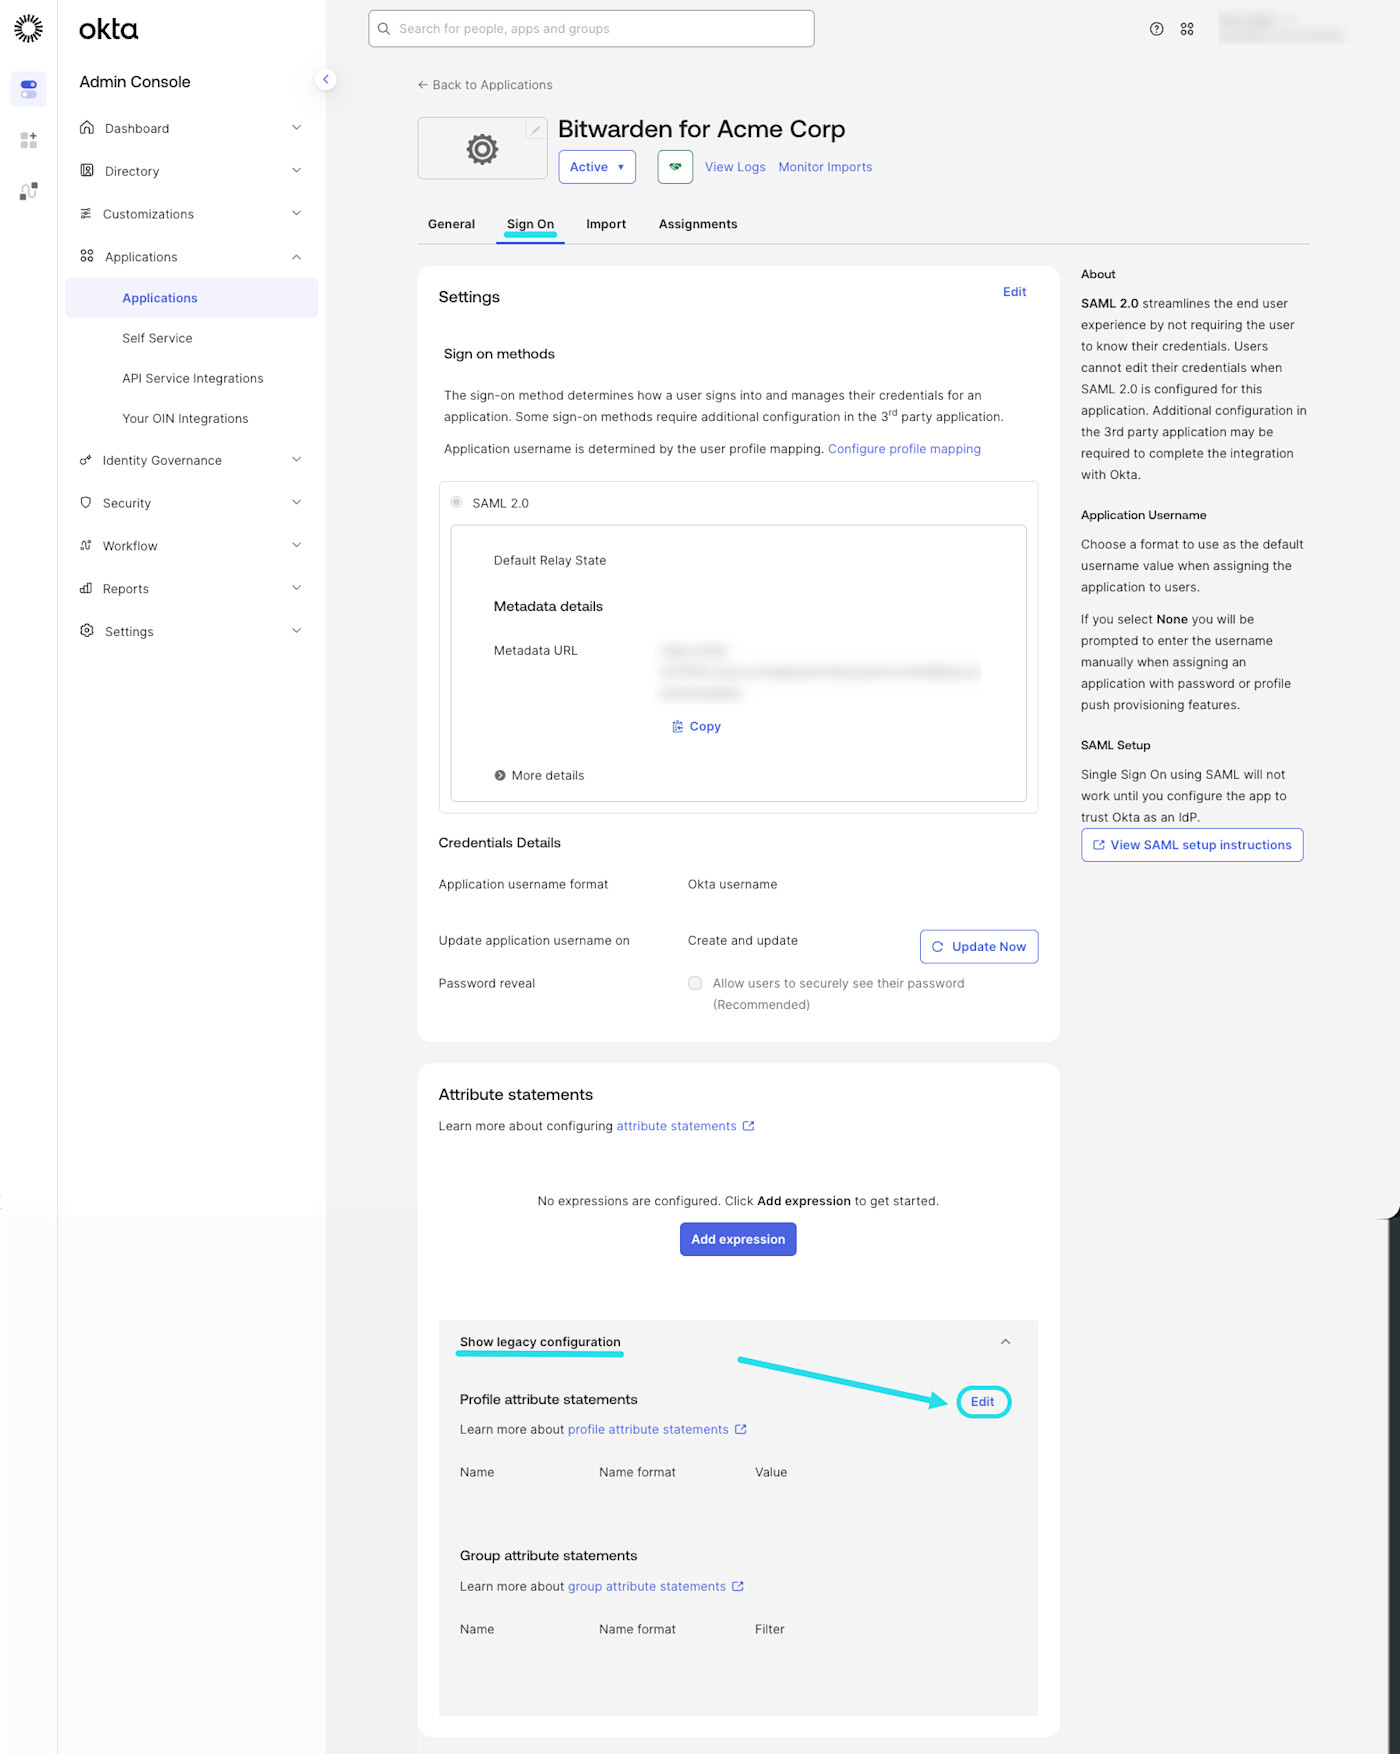Screen dimensions: 1400x1754
Task: Select the Sign On tab
Action: tap(530, 224)
